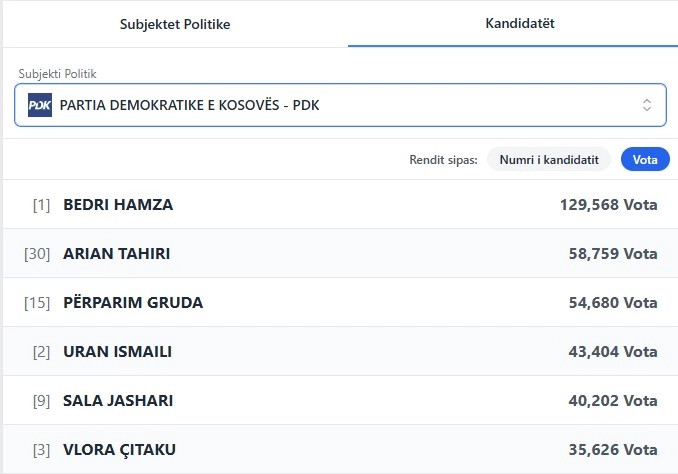
Task: Expand the Subjekti Politik dropdown chevron
Action: click(x=647, y=105)
